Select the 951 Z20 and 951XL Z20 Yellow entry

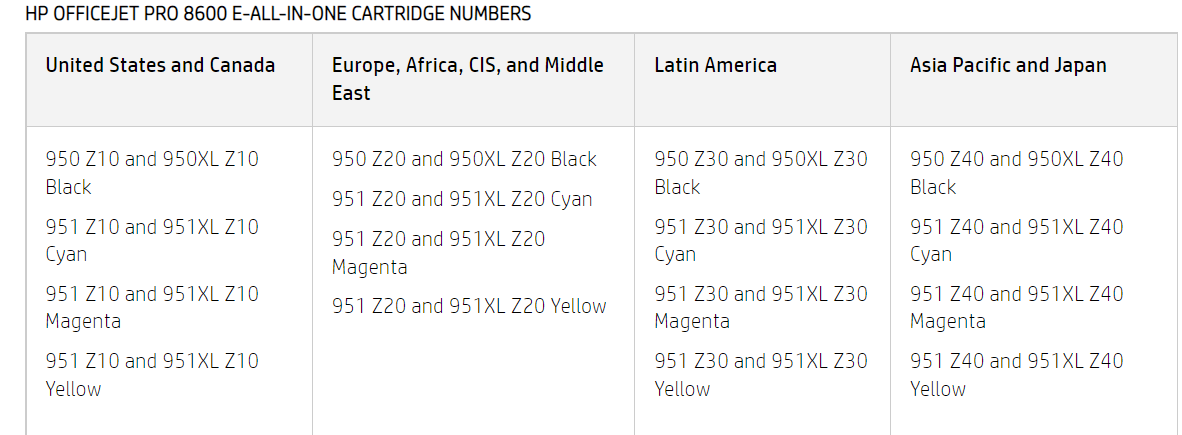[469, 306]
